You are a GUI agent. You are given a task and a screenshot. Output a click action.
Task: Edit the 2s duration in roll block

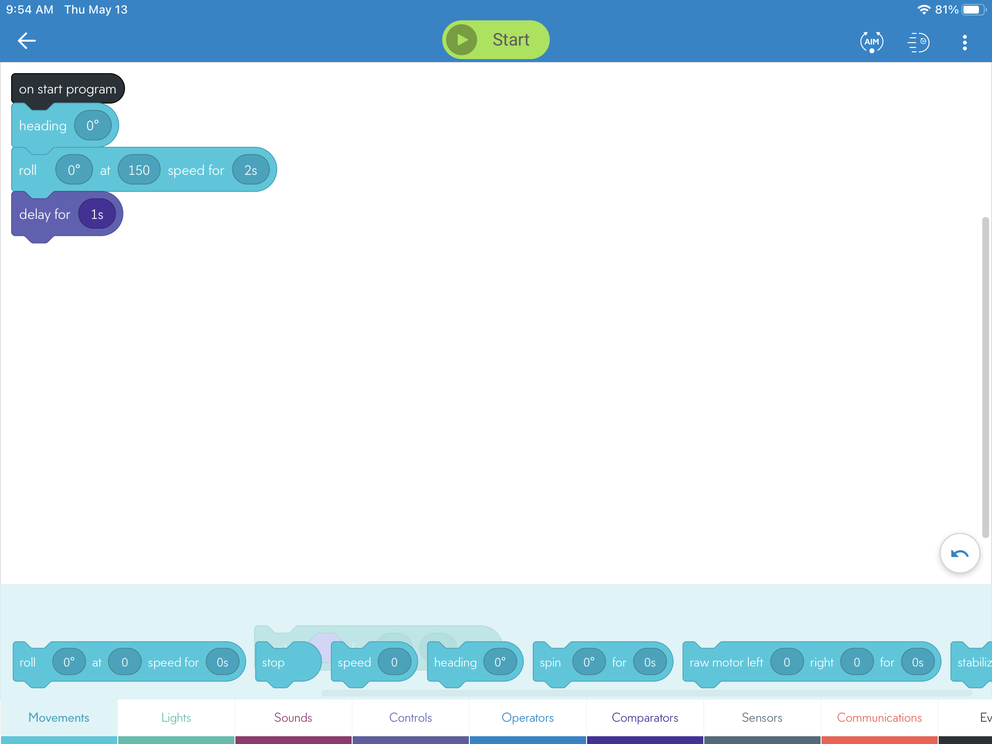point(251,170)
